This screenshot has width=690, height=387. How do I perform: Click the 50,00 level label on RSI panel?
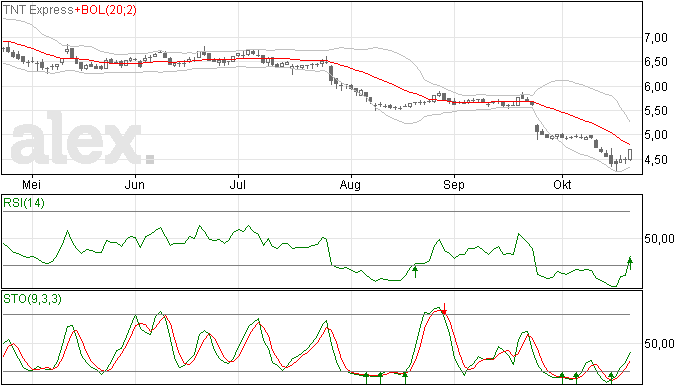pos(659,239)
